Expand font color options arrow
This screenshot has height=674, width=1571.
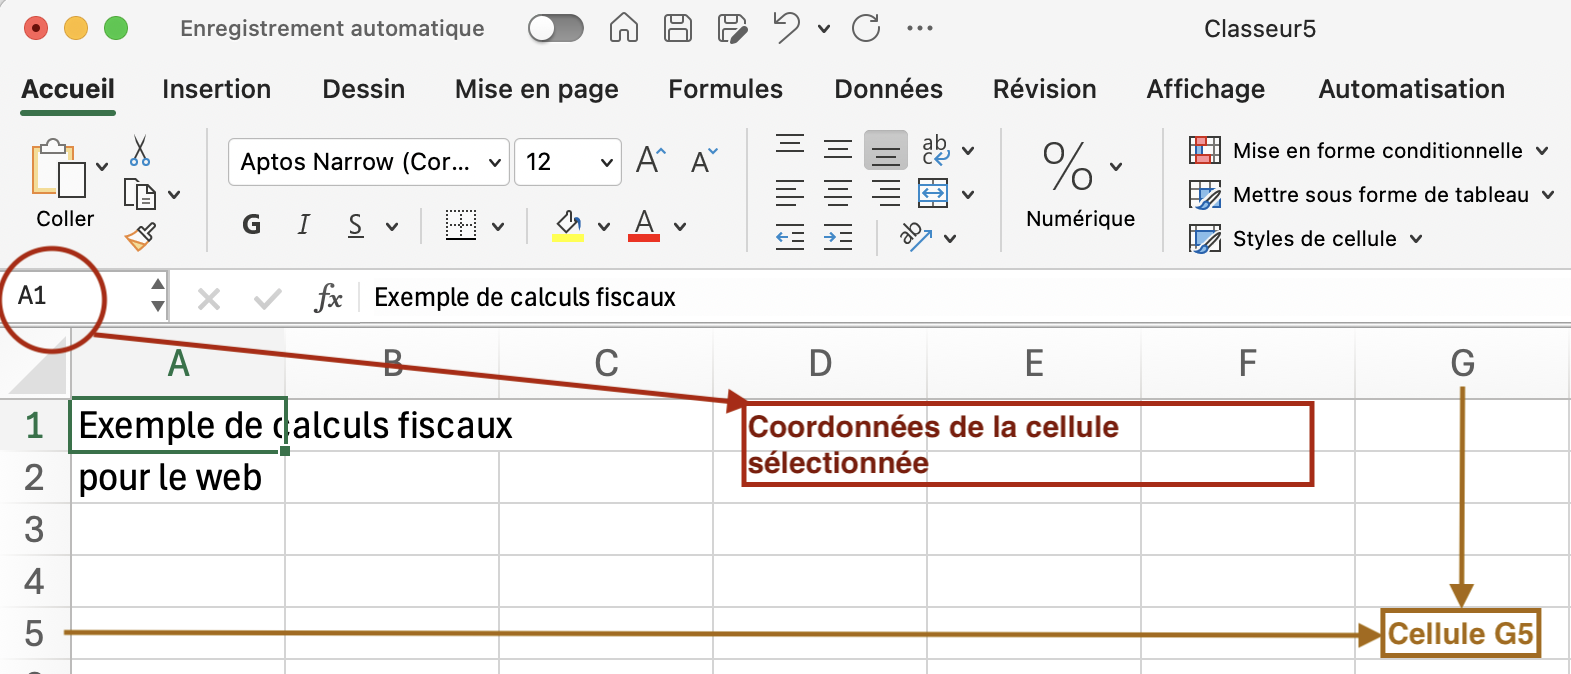click(680, 227)
